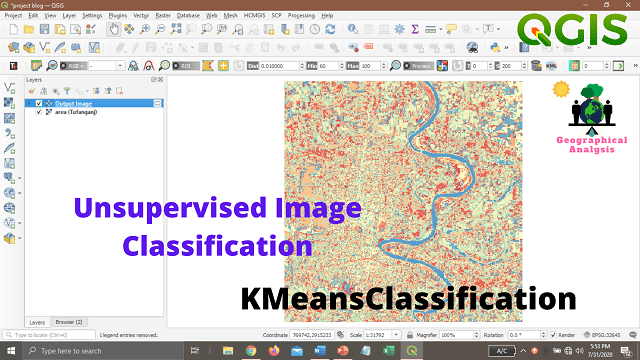Viewport: 640px width, 360px height.
Task: Click the Type to locate search field
Action: point(49,335)
